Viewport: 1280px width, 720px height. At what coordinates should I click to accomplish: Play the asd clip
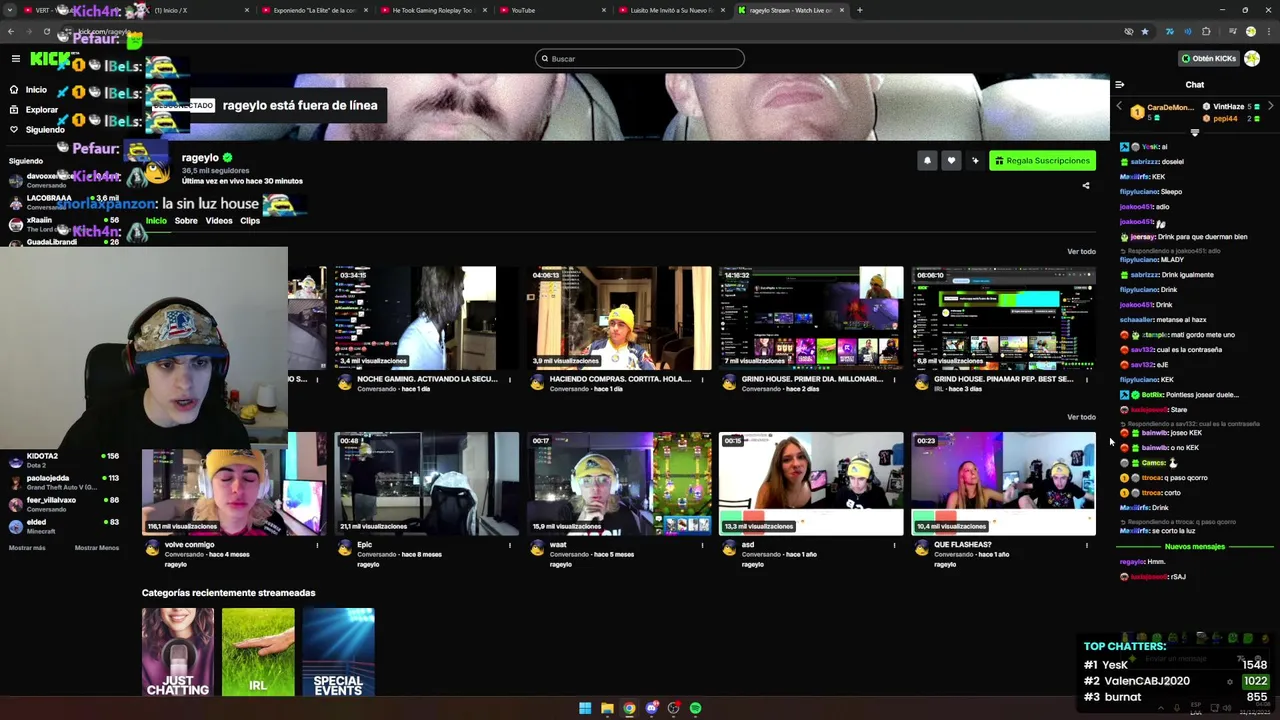(811, 484)
